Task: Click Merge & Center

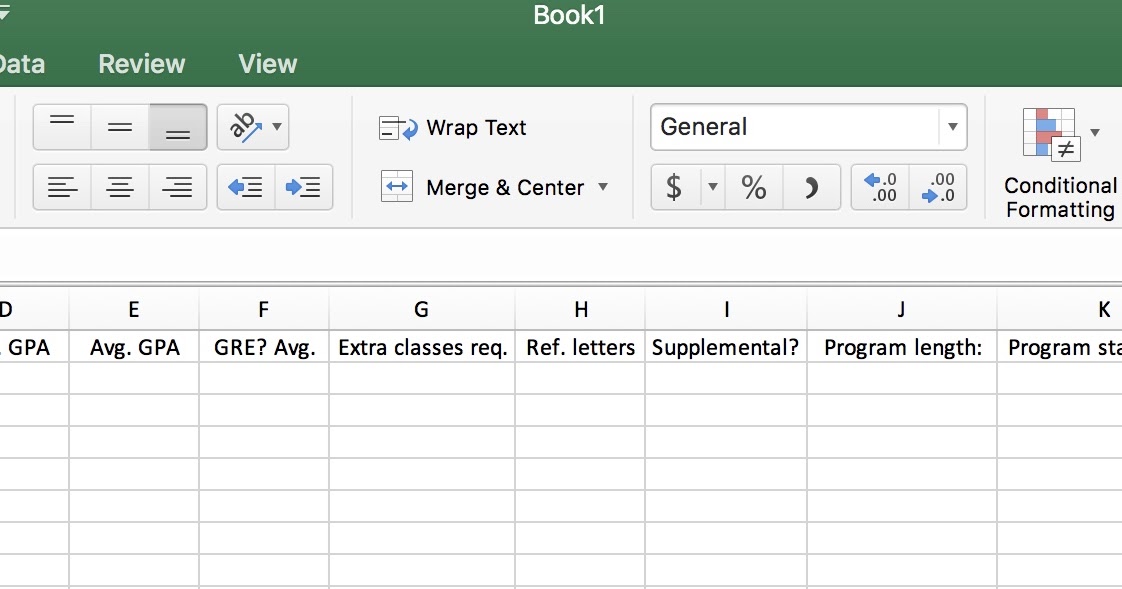Action: click(x=490, y=187)
